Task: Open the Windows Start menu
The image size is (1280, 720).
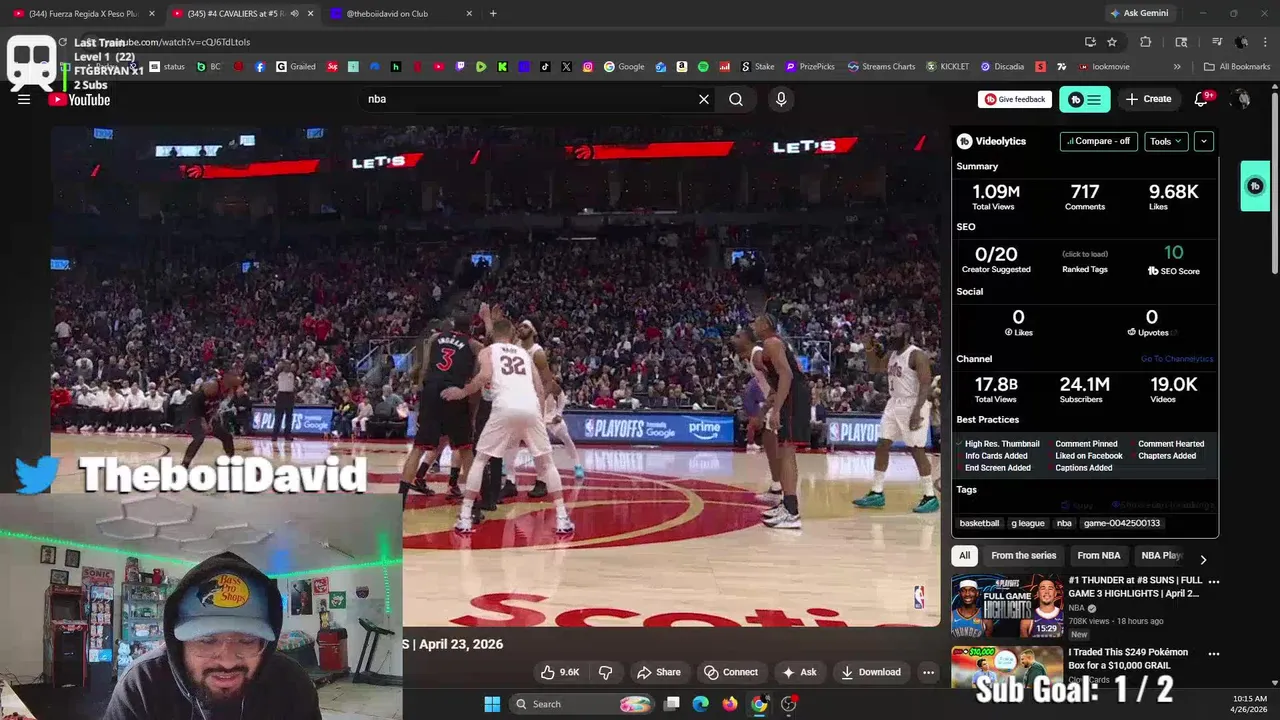Action: 492,704
